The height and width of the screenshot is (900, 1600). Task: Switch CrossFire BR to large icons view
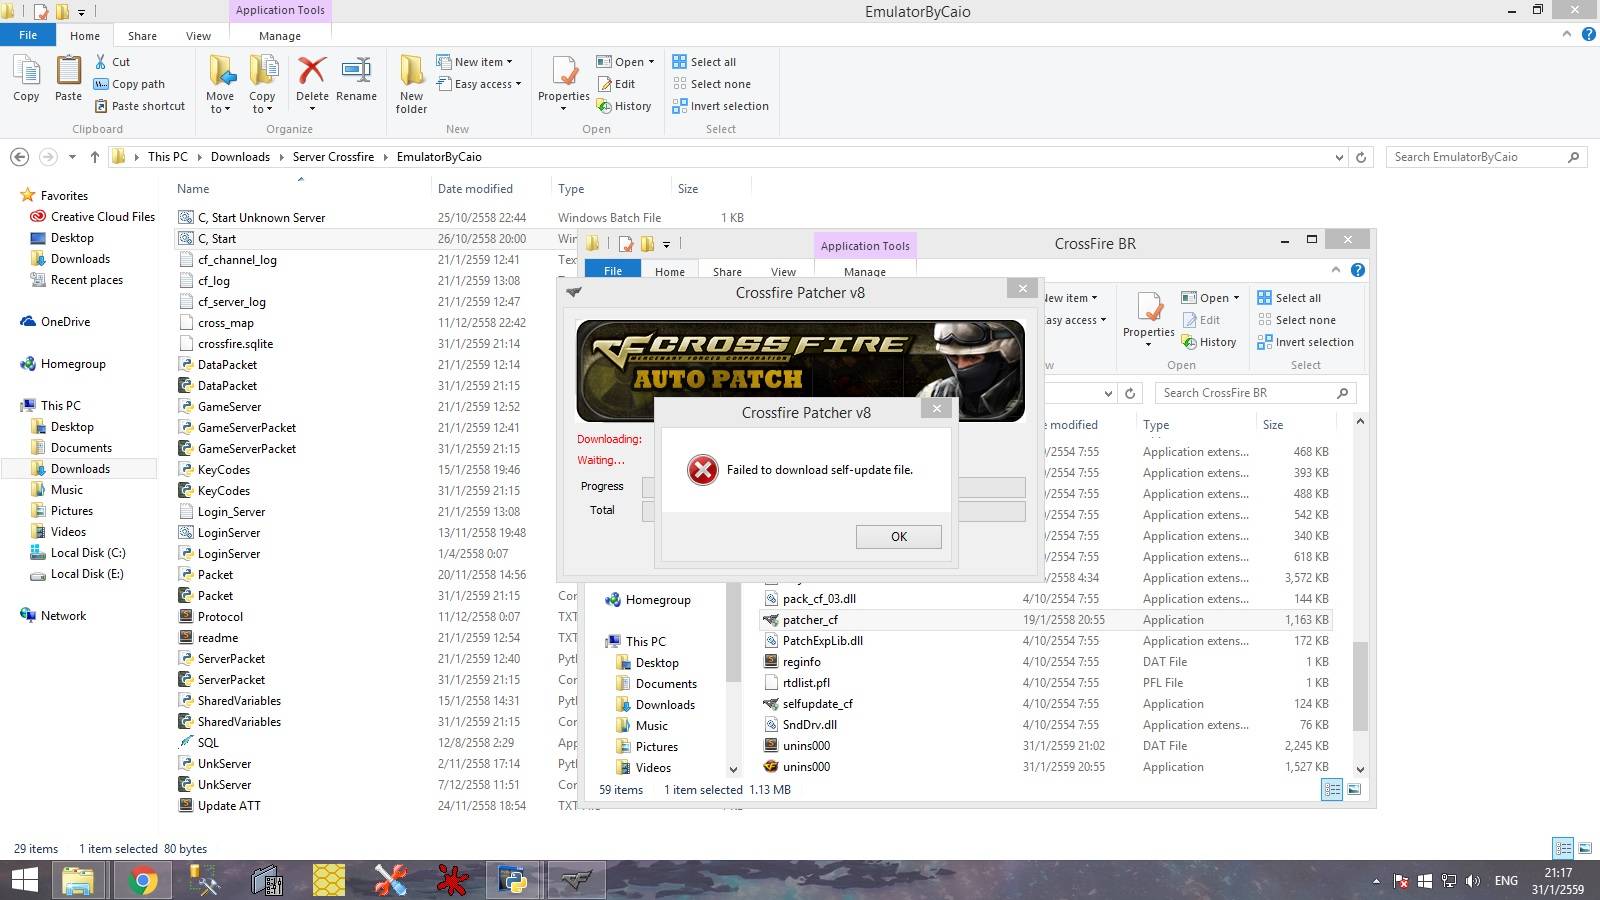tap(1354, 790)
